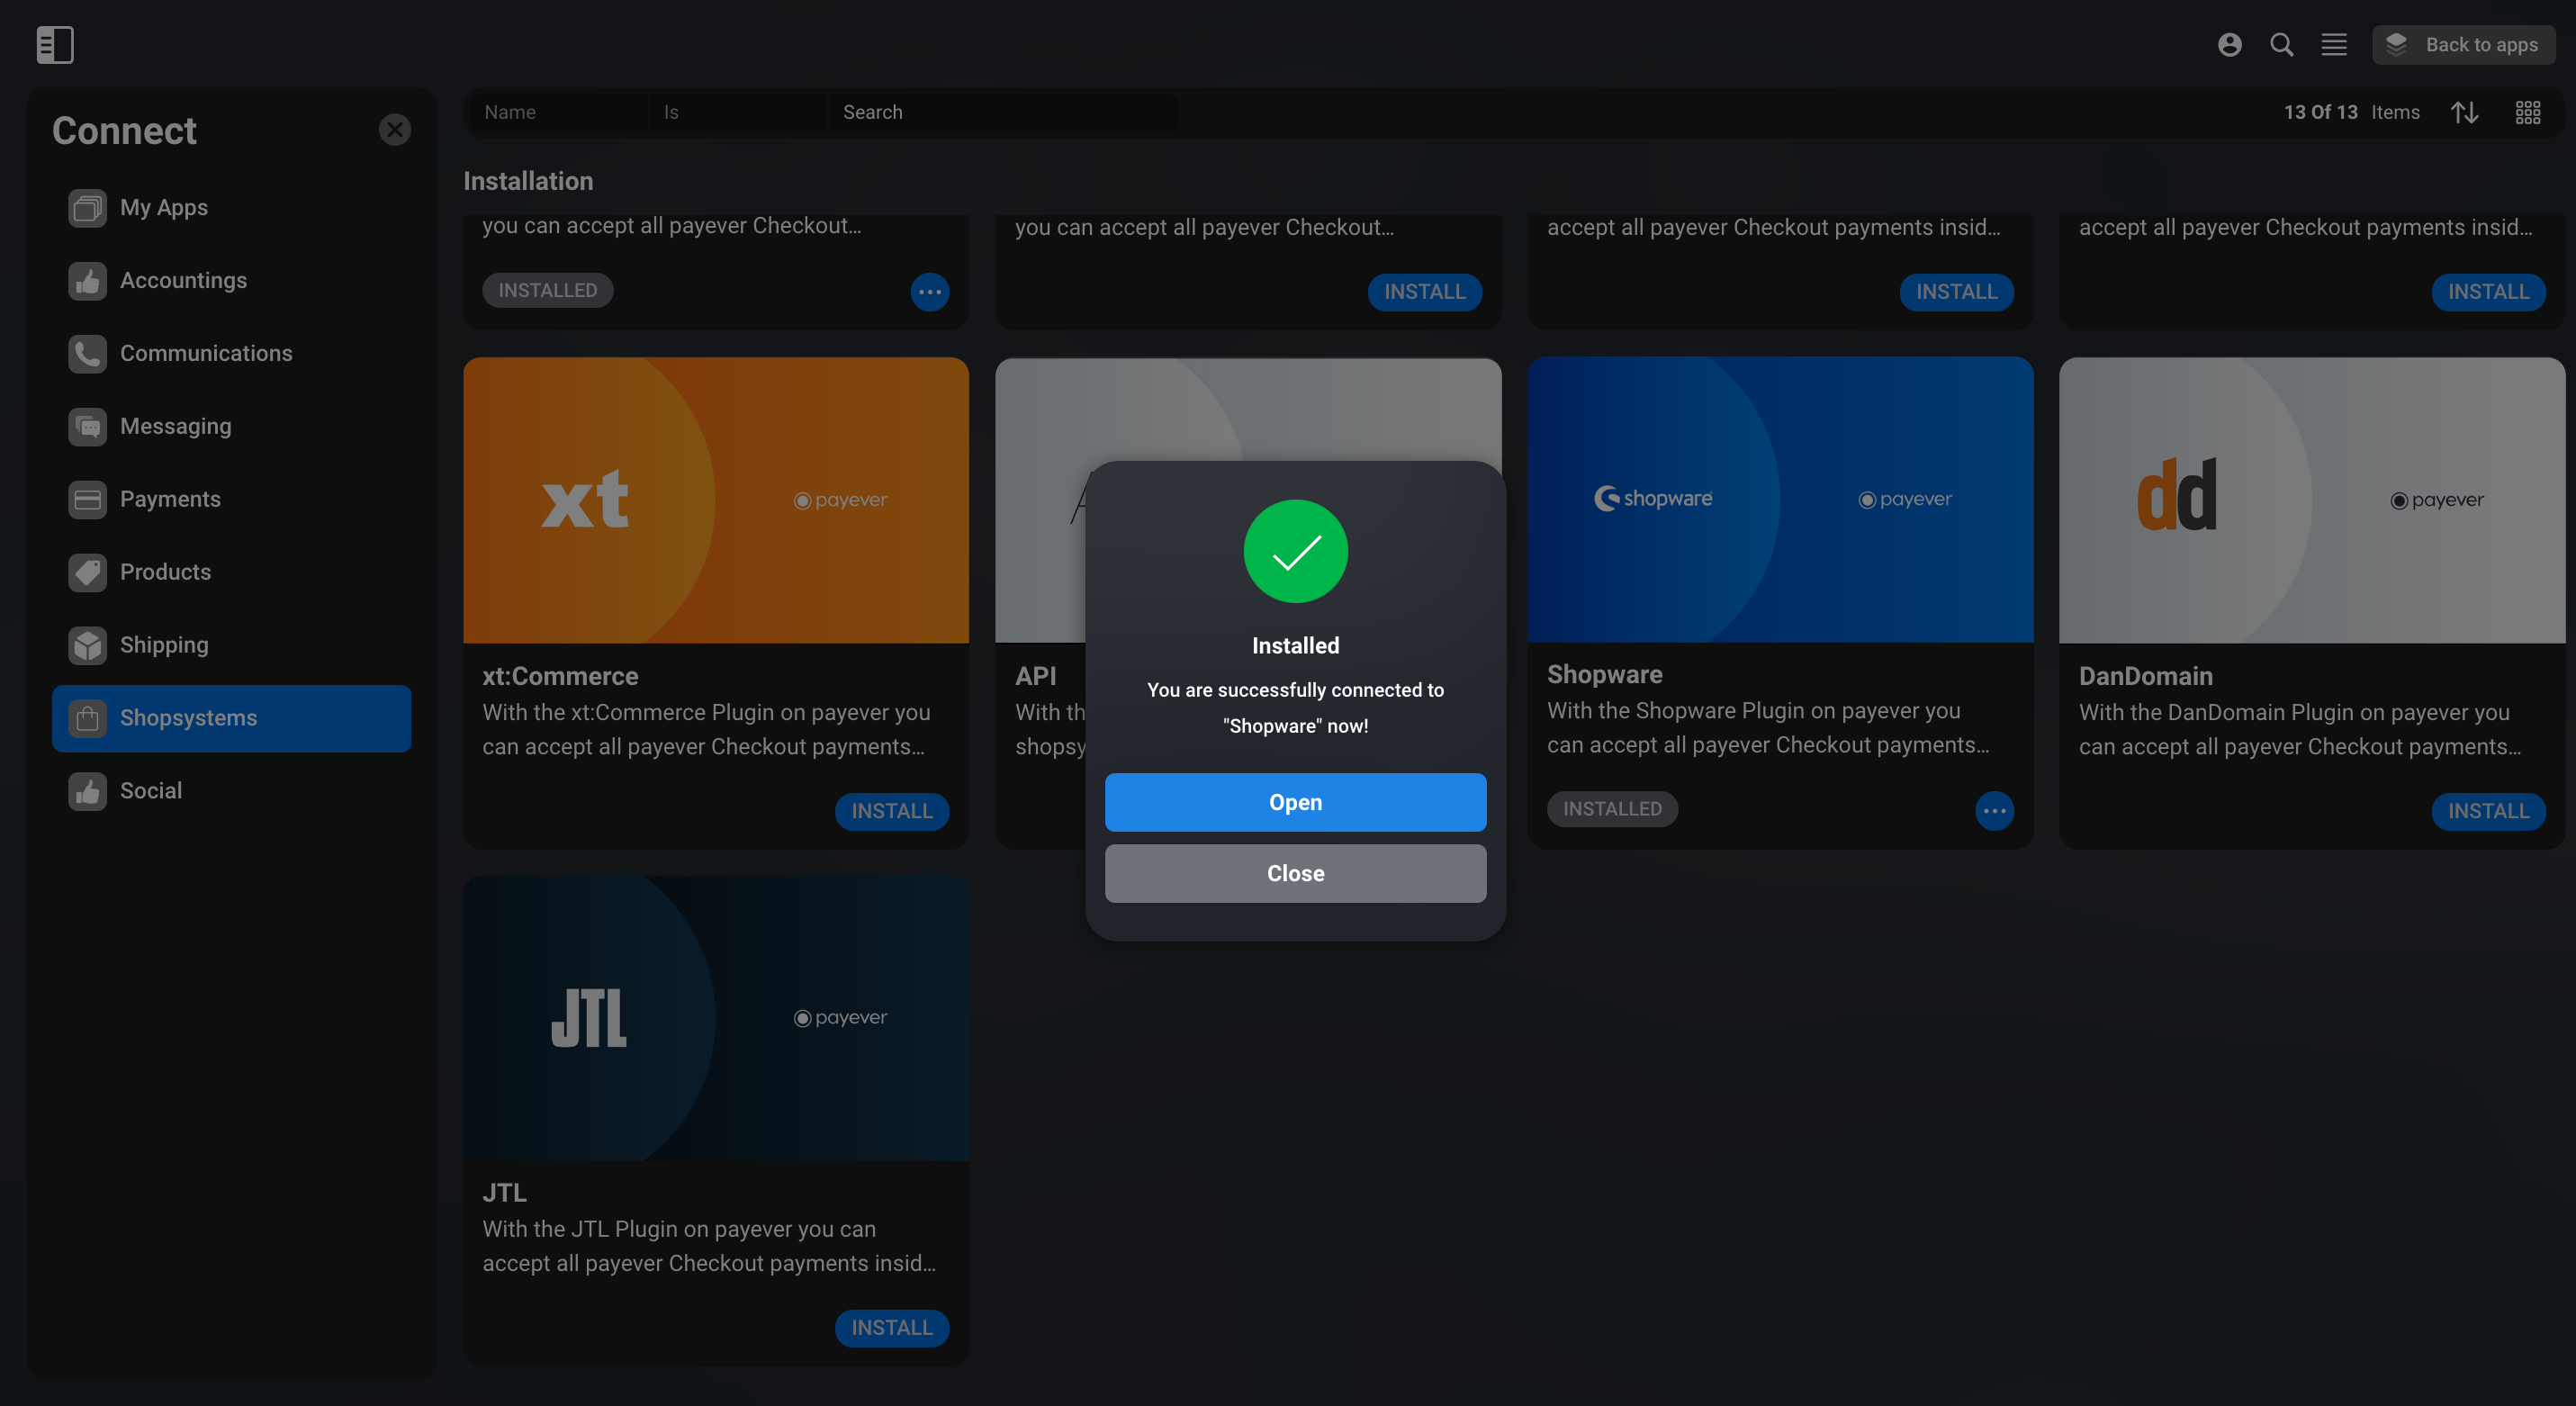Install the DanDomain plugin

tap(2488, 811)
